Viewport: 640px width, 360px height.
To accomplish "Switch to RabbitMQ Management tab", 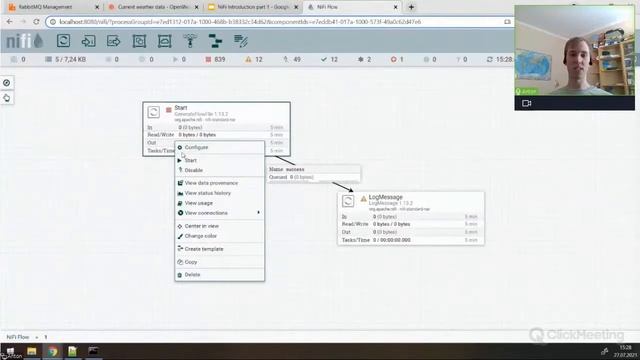I will point(53,7).
